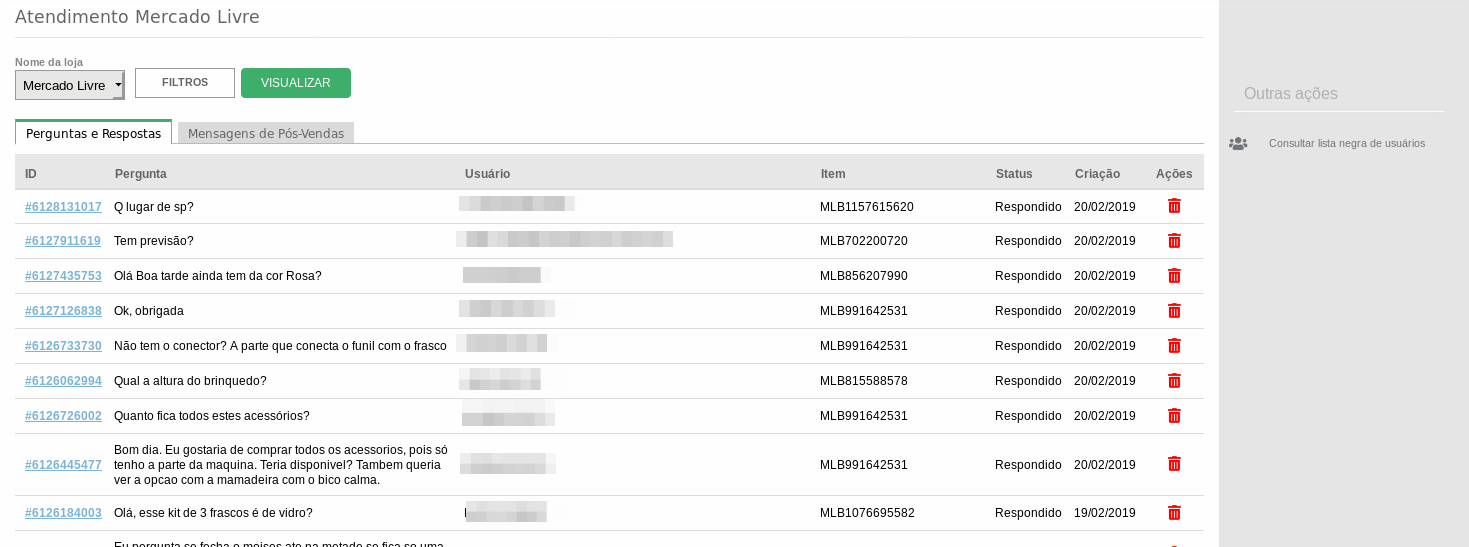
Task: Open question link #6127435753
Action: (x=63, y=276)
